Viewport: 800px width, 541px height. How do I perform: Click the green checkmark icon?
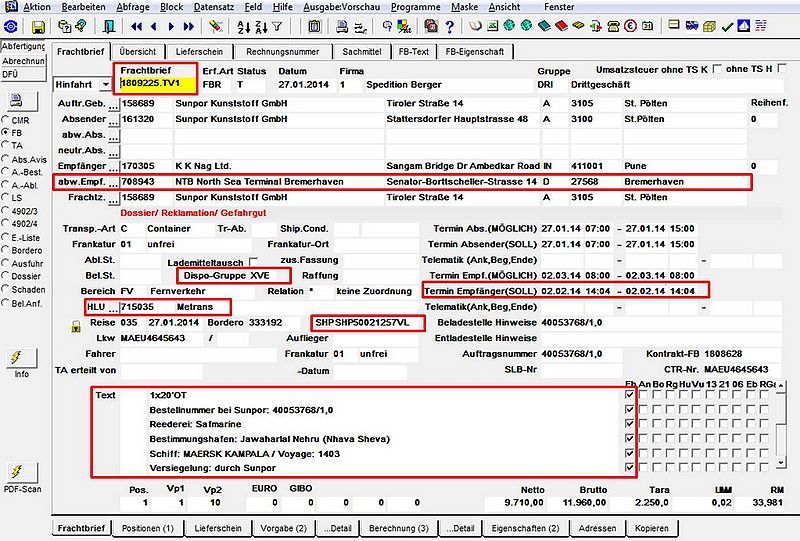[728, 27]
